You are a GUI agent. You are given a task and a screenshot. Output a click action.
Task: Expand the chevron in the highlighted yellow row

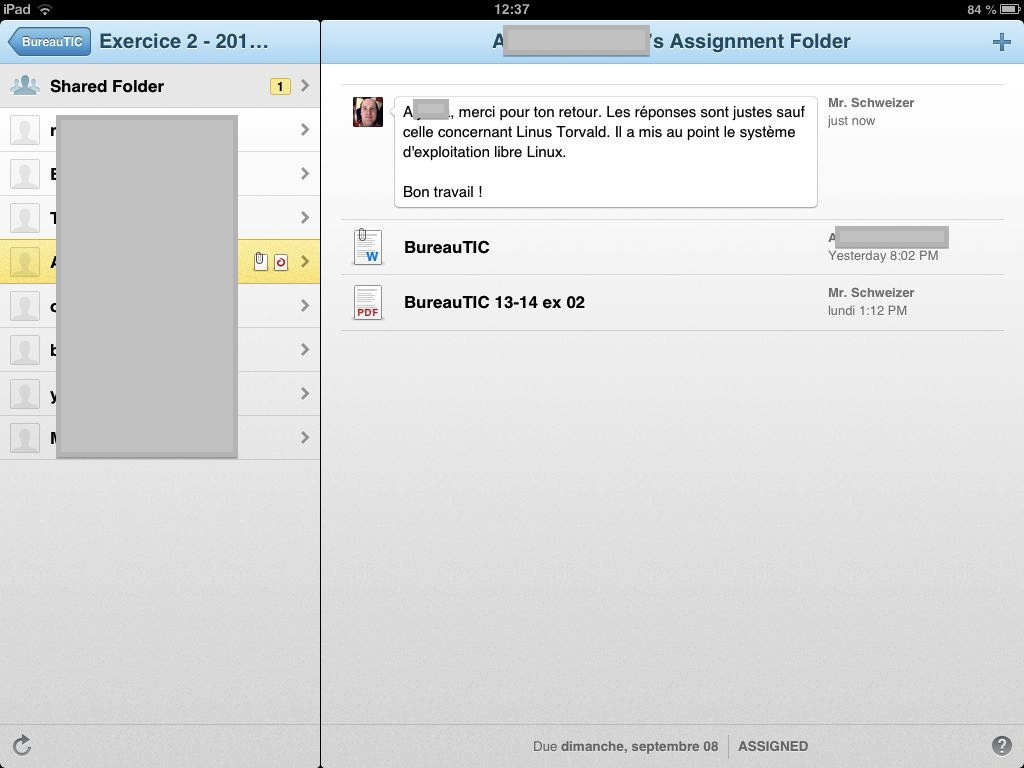pyautogui.click(x=305, y=262)
